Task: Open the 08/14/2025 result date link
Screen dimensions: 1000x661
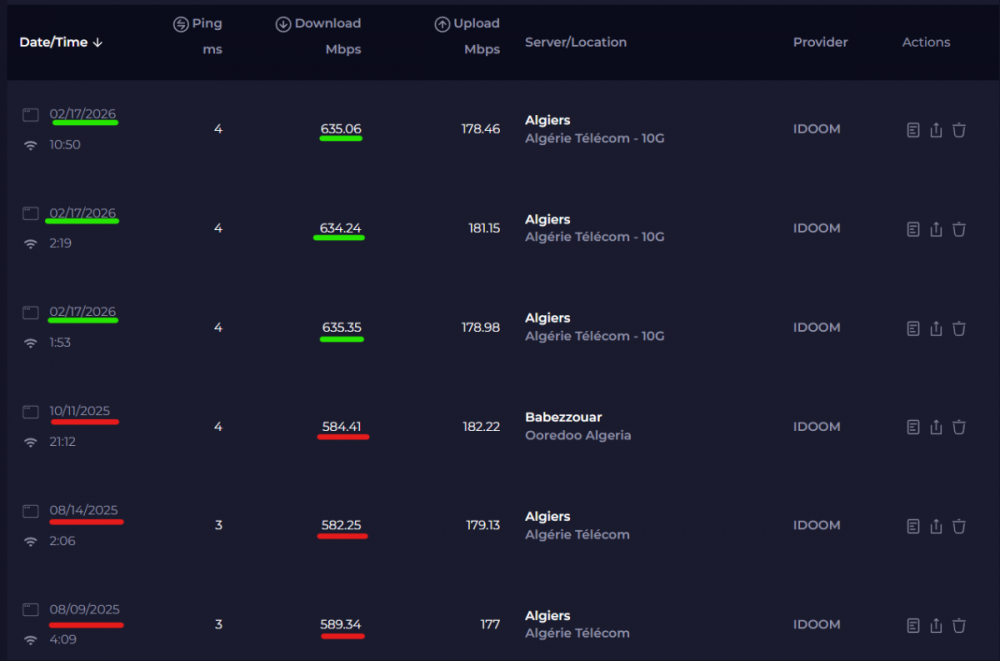Action: click(84, 510)
